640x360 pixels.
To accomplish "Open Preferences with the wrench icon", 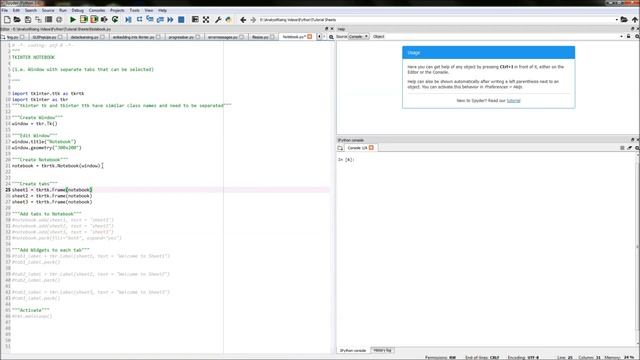I will pos(218,20).
